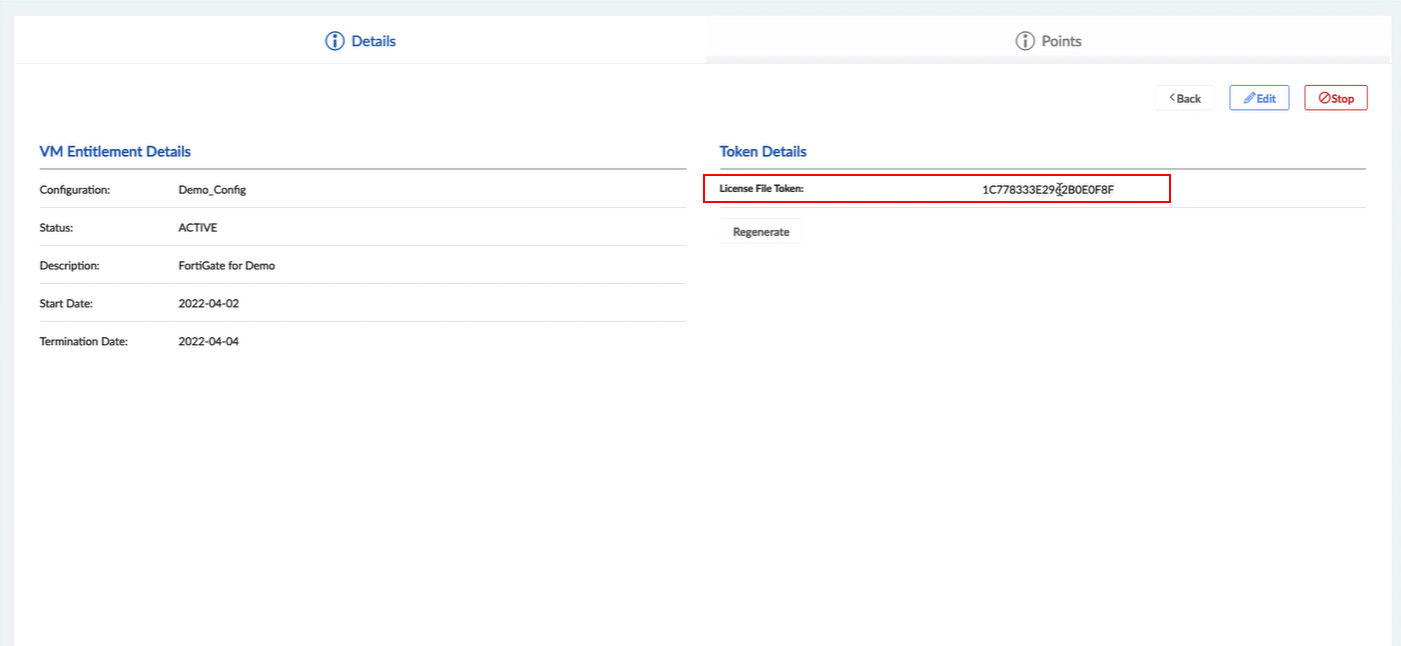Click the start date 2022-04-02
Image resolution: width=1401 pixels, height=646 pixels.
pyautogui.click(x=208, y=303)
